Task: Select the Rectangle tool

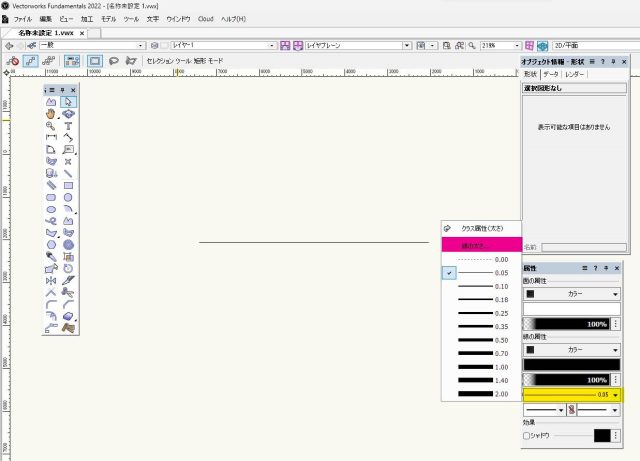Action: point(68,185)
